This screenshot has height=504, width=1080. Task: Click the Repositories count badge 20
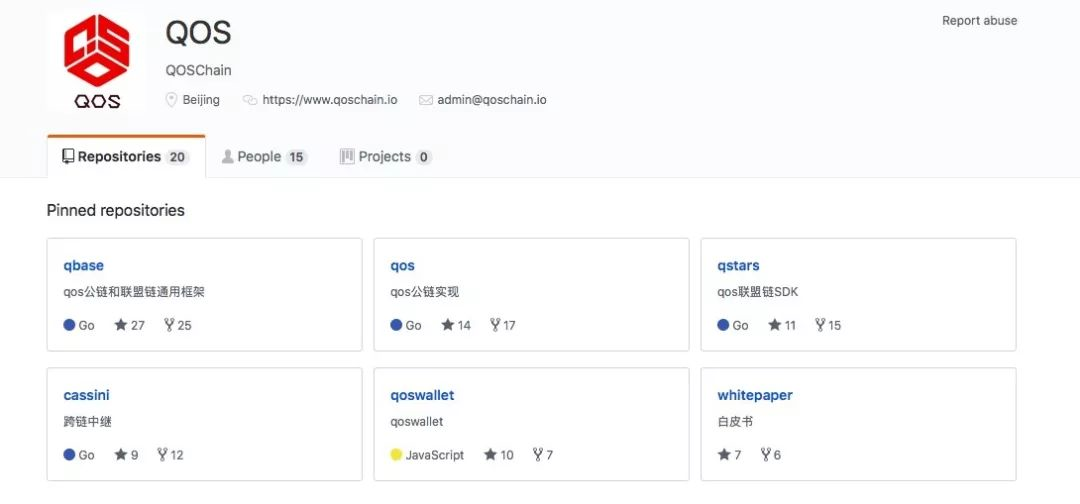[177, 157]
